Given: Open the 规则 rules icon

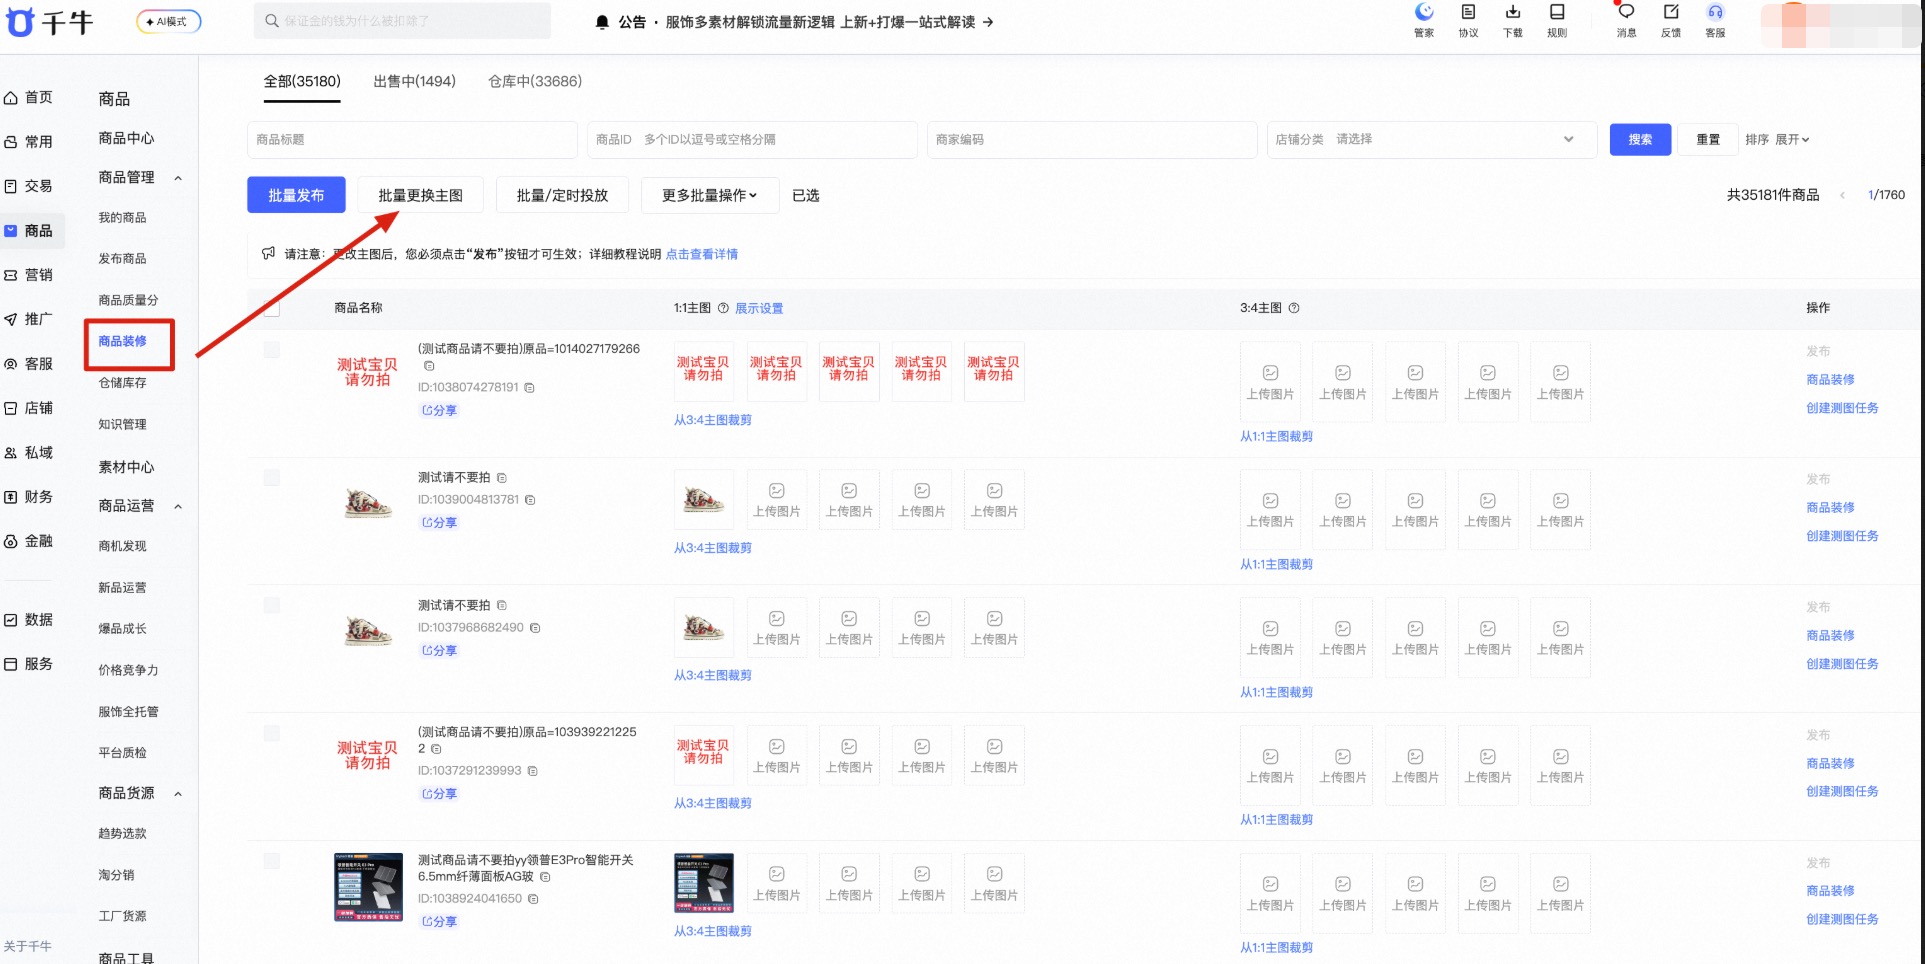Looking at the screenshot, I should (1557, 20).
